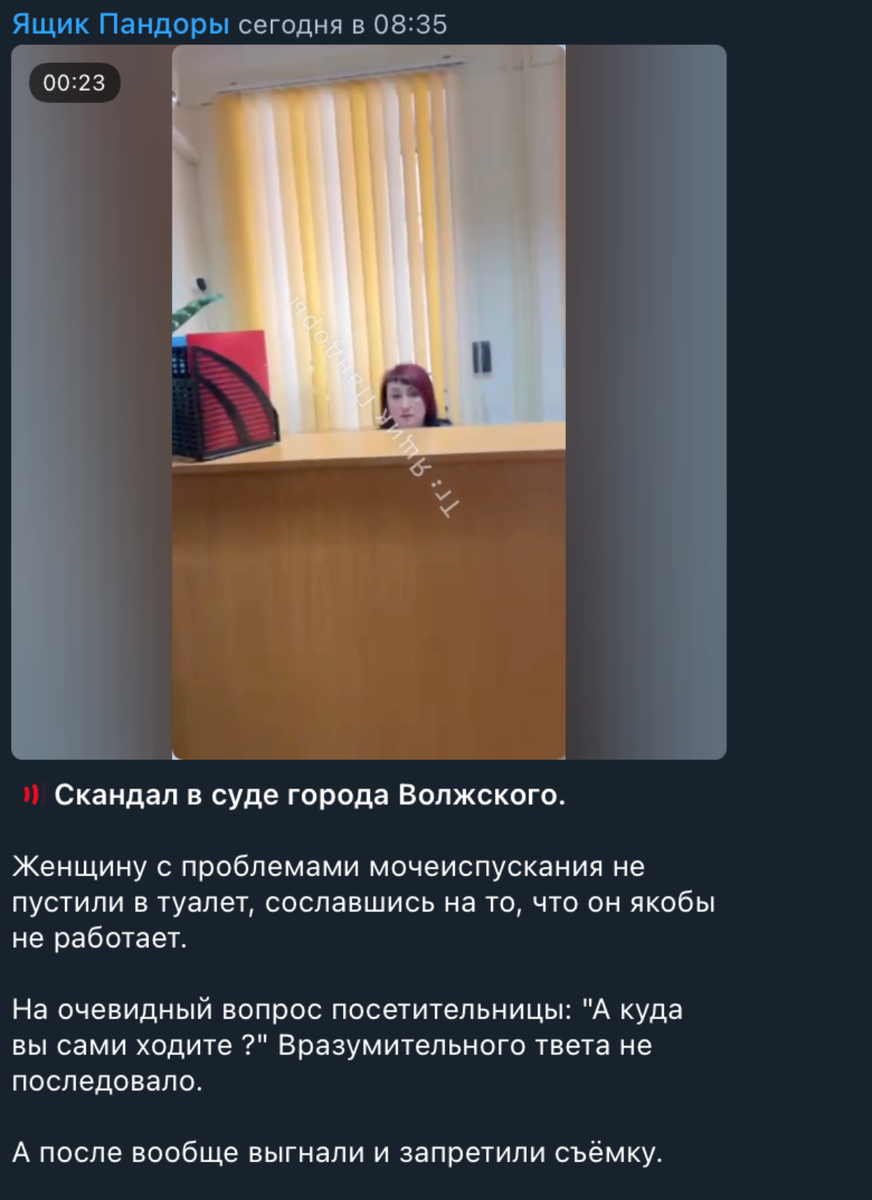Click the сегодня в 08:35 post timestamp
The height and width of the screenshot is (1200, 872).
pyautogui.click(x=342, y=24)
